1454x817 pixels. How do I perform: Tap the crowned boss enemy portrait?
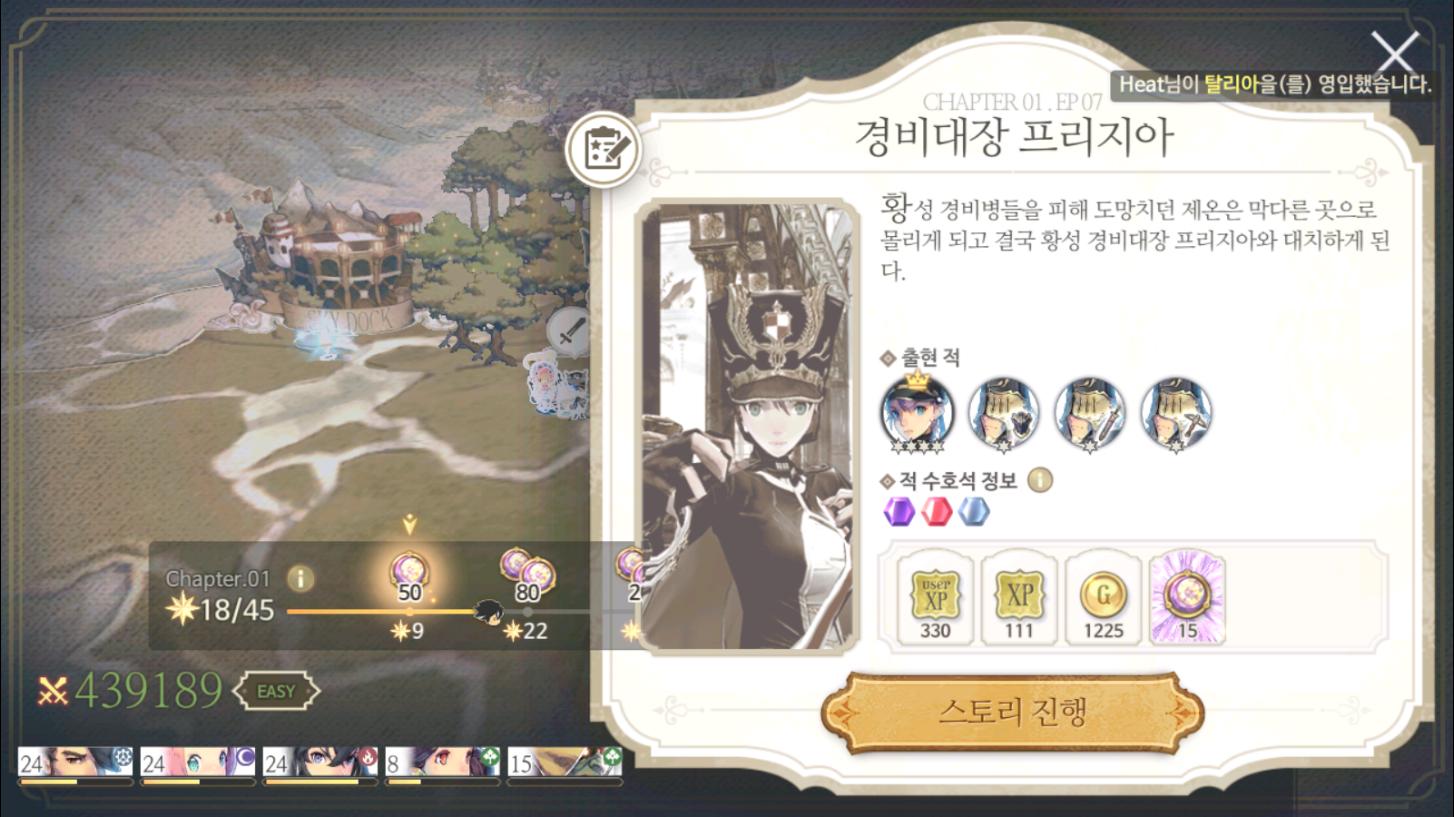917,412
